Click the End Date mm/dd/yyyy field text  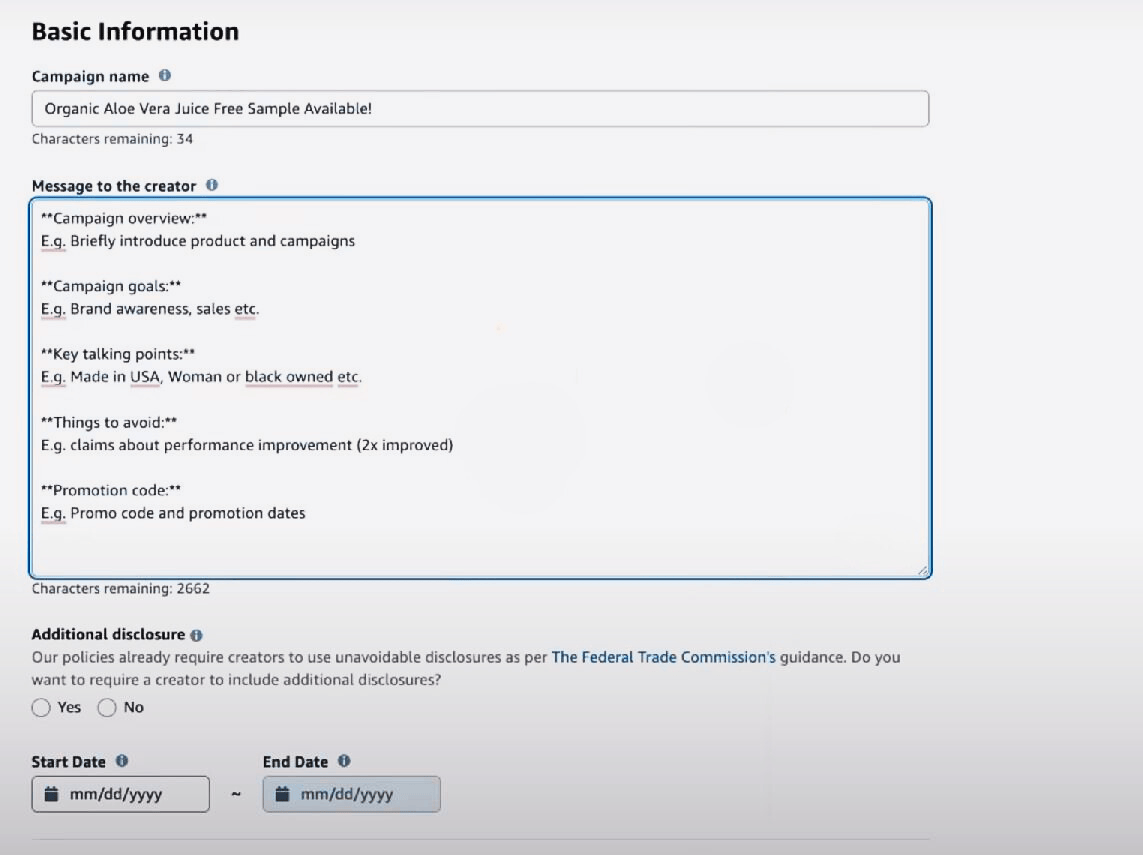click(x=347, y=794)
